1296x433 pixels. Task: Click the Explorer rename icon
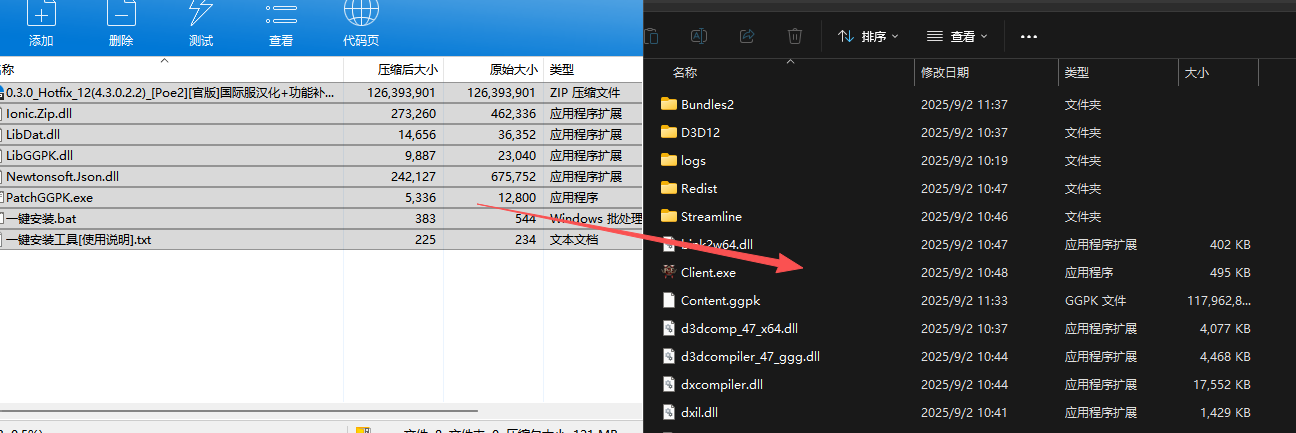click(700, 36)
